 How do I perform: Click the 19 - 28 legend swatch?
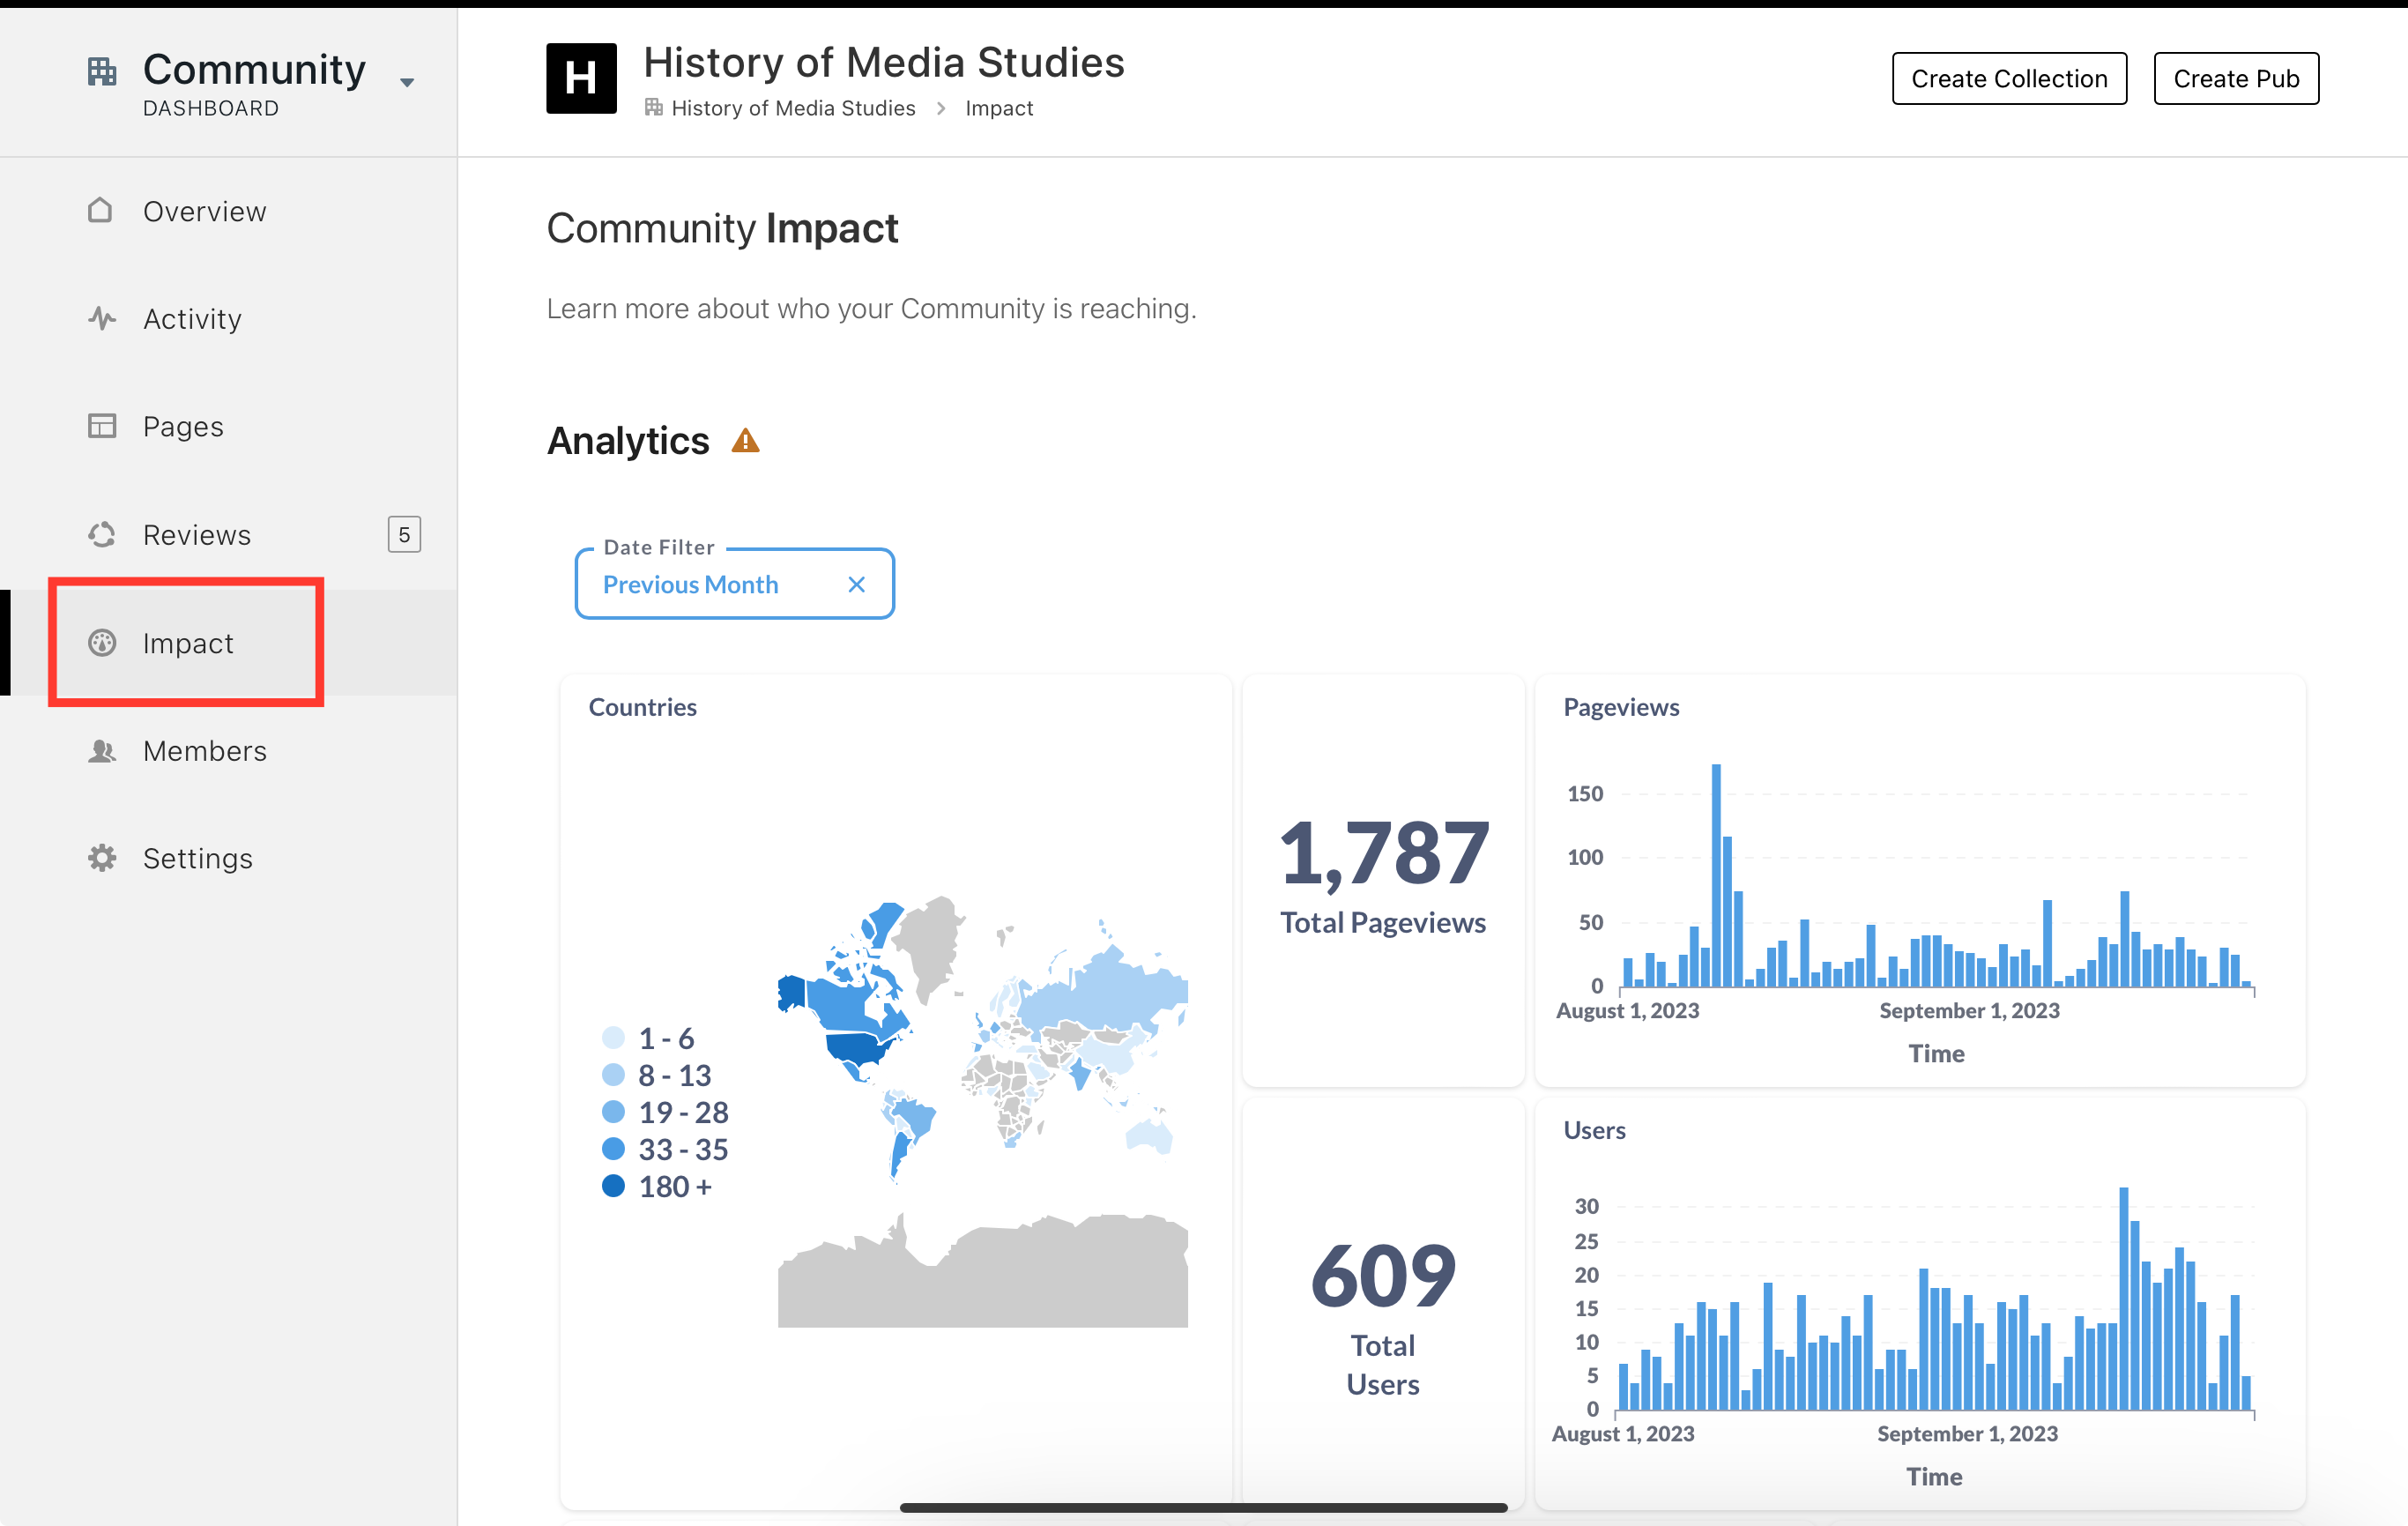pos(613,1112)
